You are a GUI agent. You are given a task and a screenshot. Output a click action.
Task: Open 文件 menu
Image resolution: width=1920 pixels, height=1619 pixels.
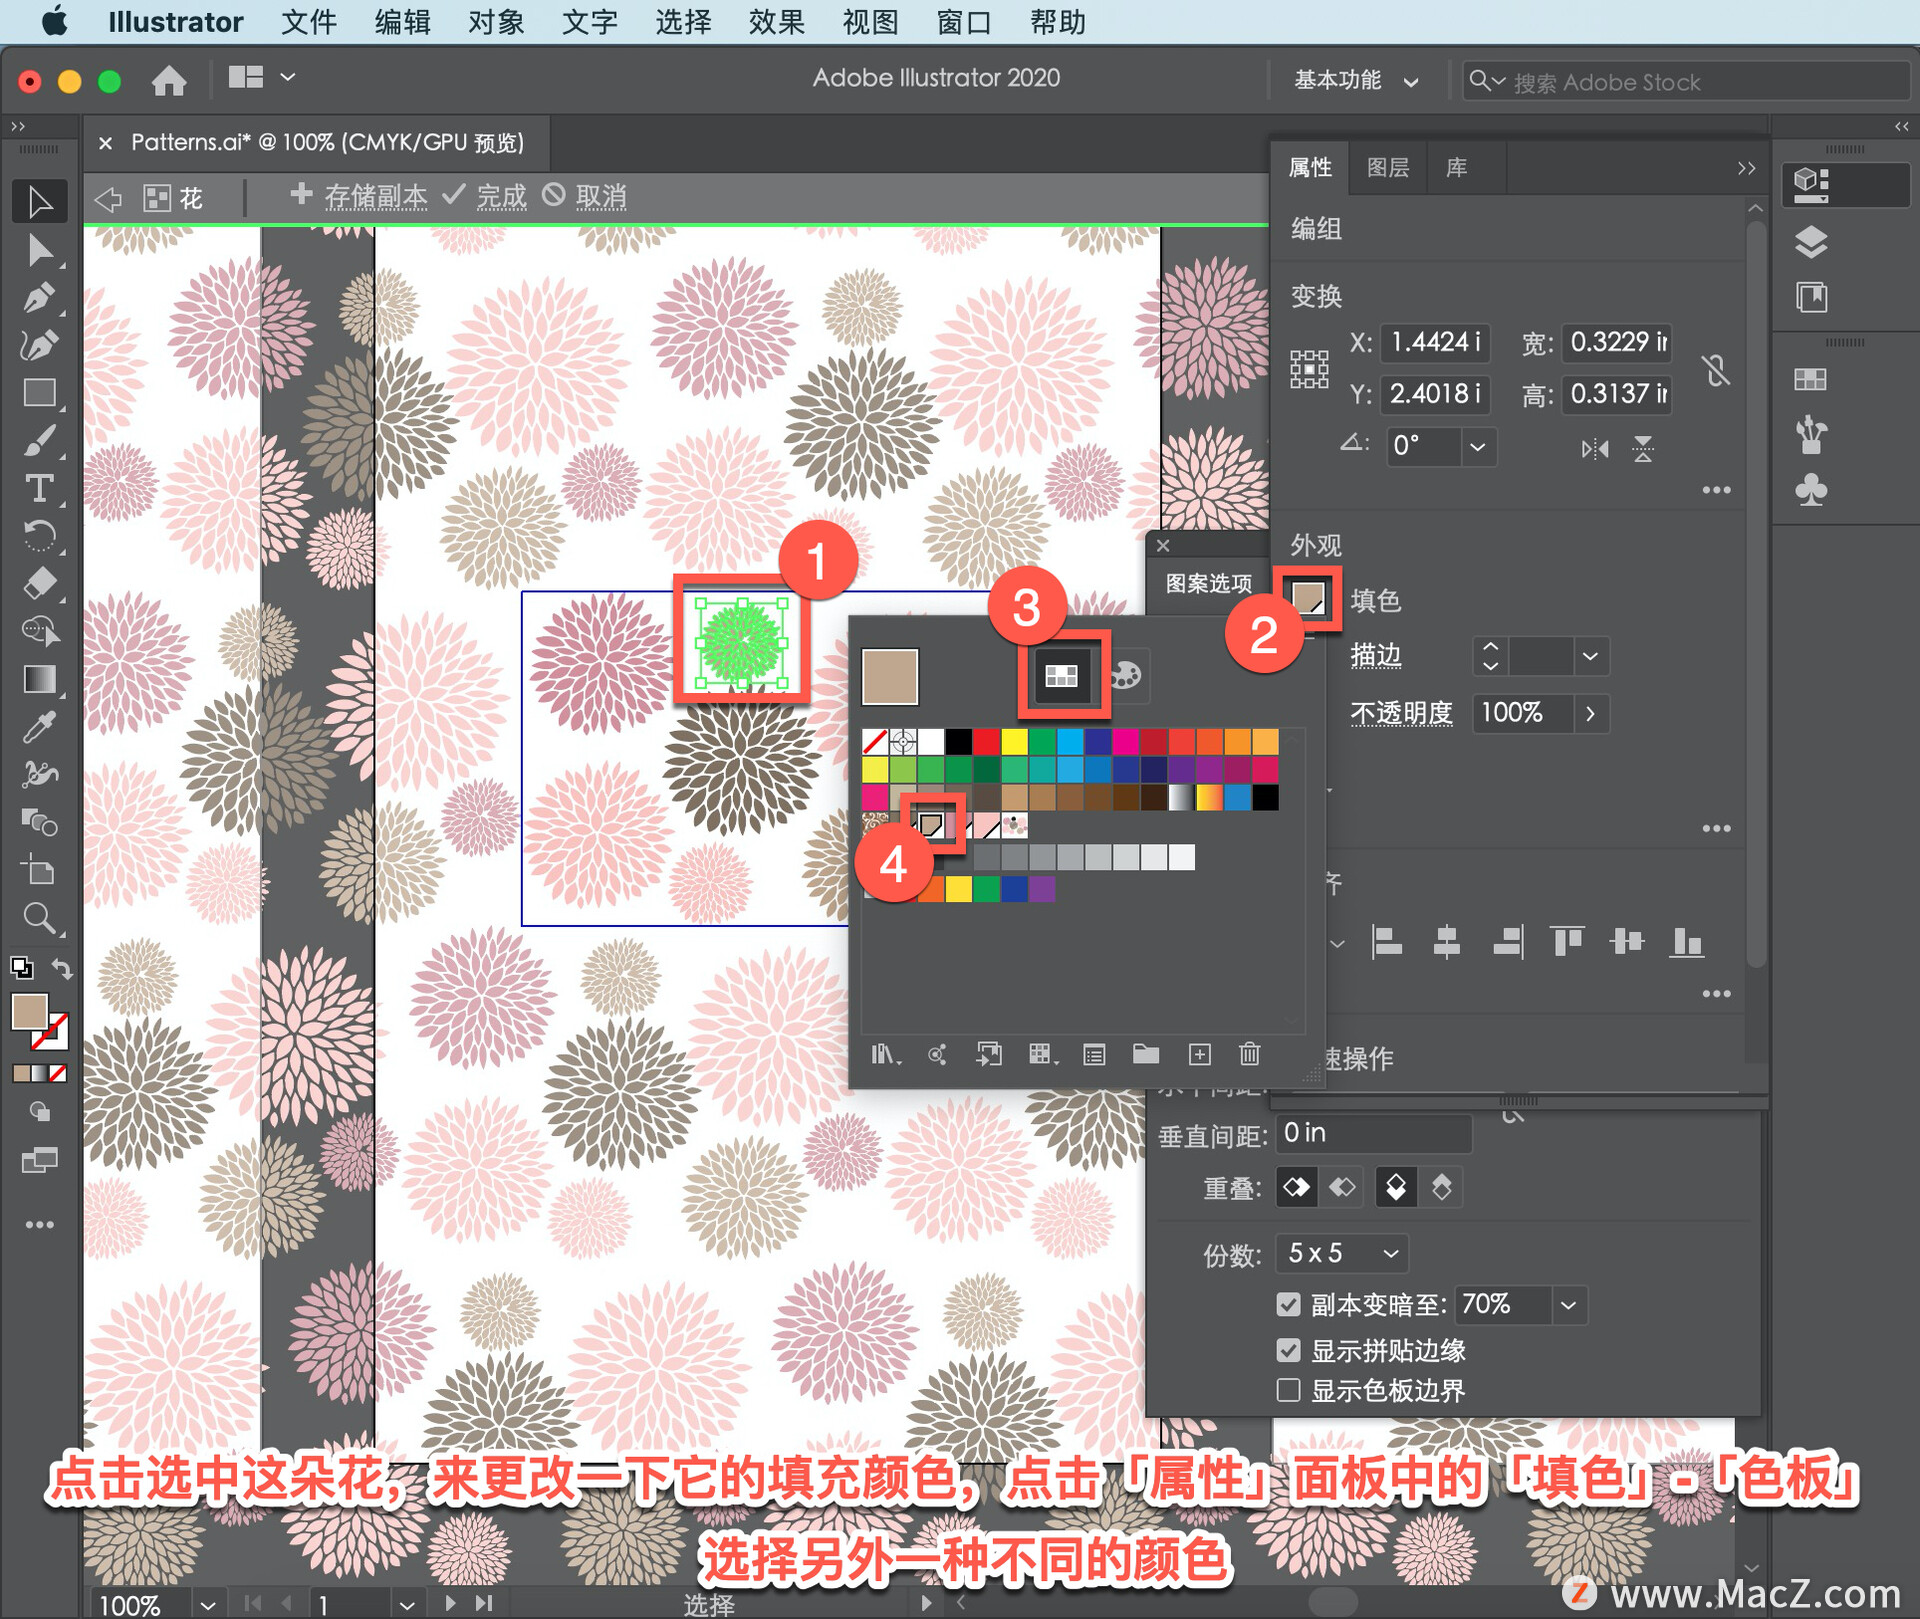[x=309, y=22]
